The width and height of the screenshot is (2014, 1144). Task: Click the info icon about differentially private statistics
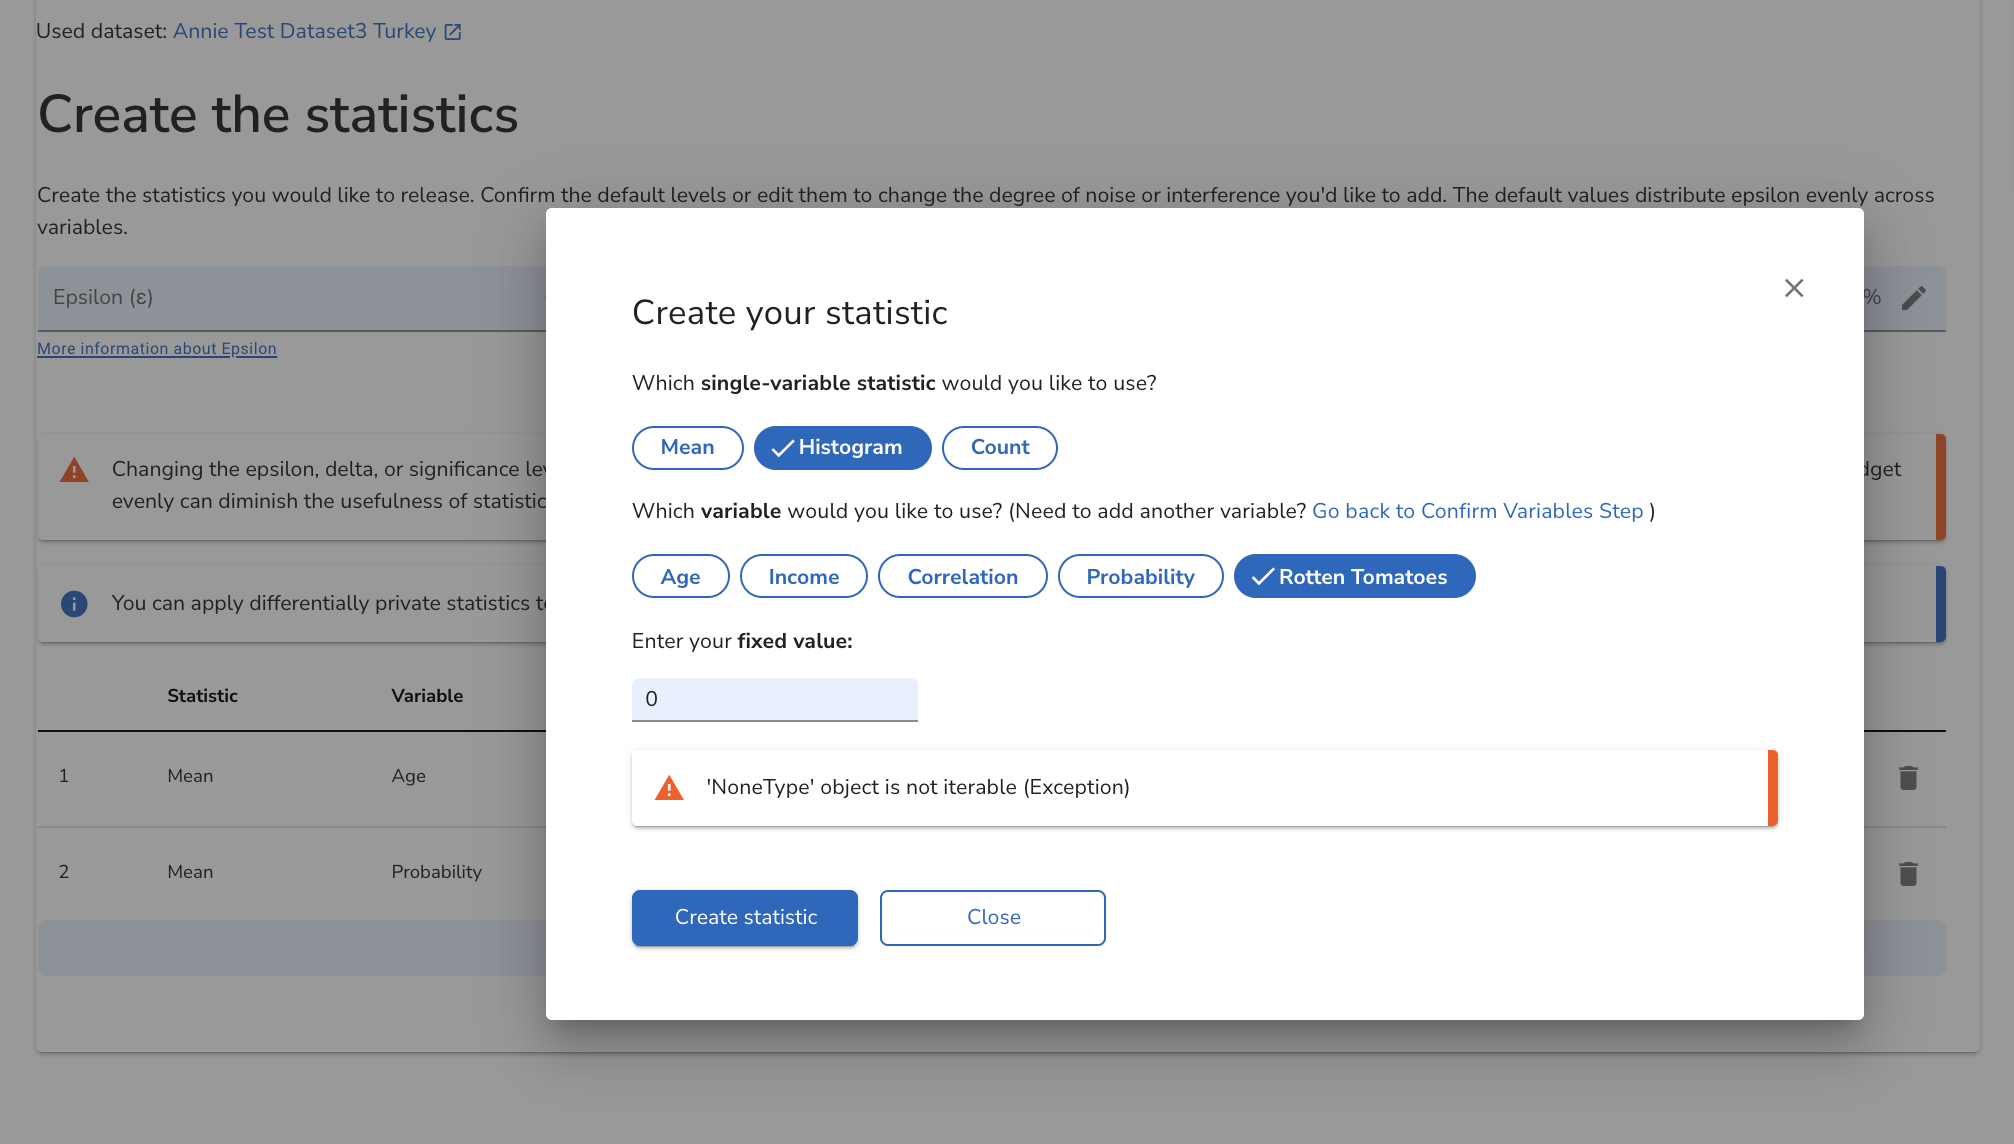point(73,602)
